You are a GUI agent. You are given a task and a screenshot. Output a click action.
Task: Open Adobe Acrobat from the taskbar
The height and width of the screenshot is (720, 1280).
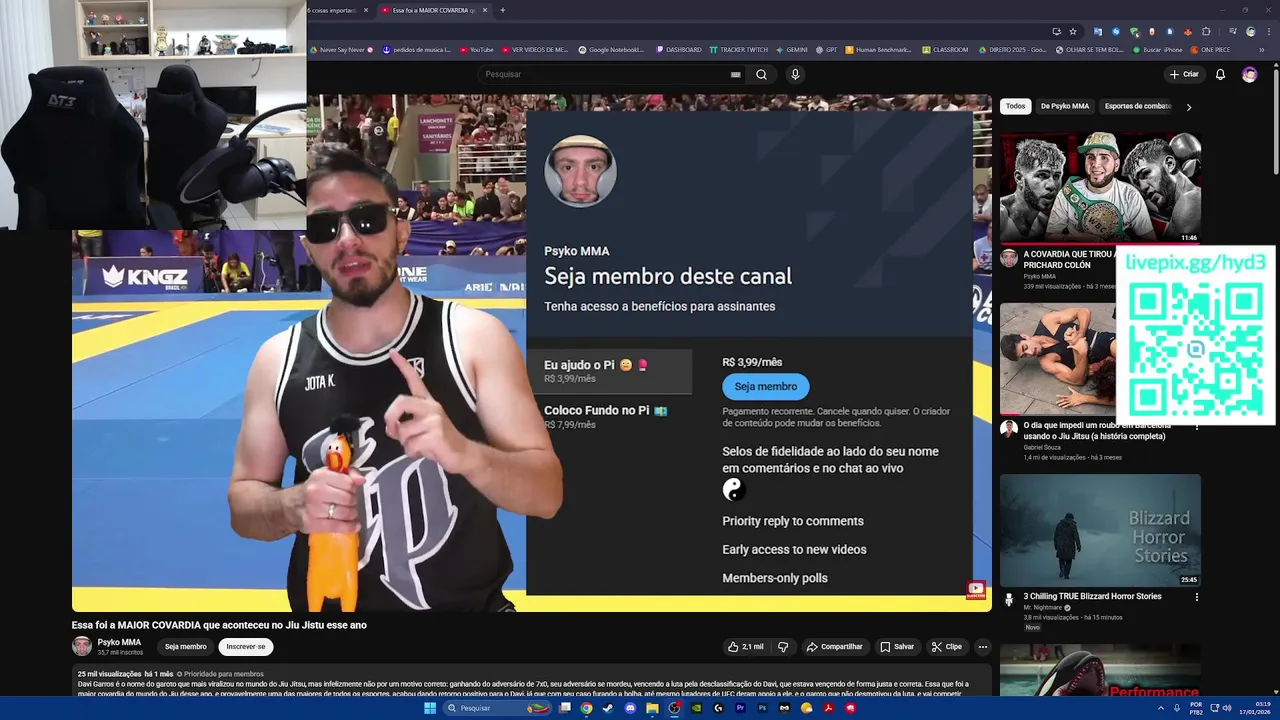click(829, 708)
